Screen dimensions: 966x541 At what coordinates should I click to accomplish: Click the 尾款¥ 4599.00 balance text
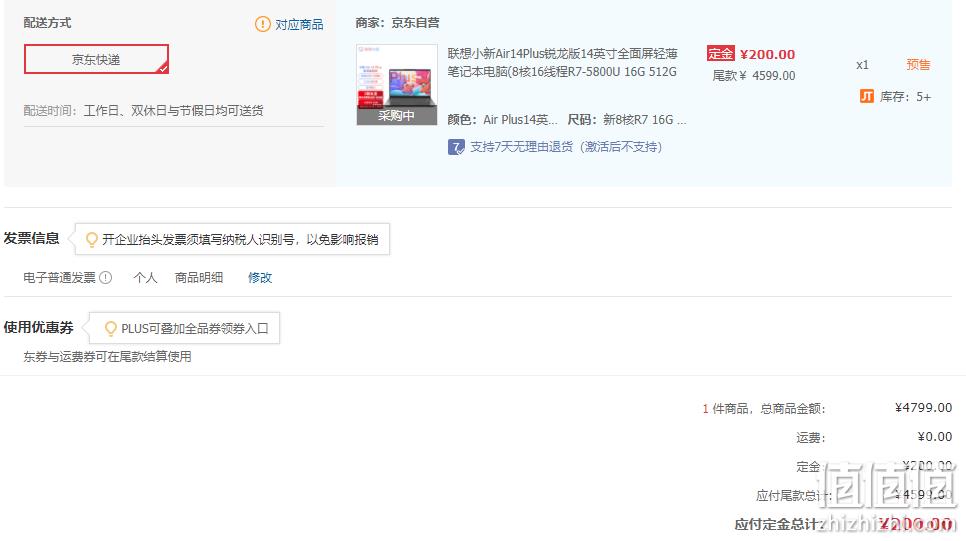[753, 76]
